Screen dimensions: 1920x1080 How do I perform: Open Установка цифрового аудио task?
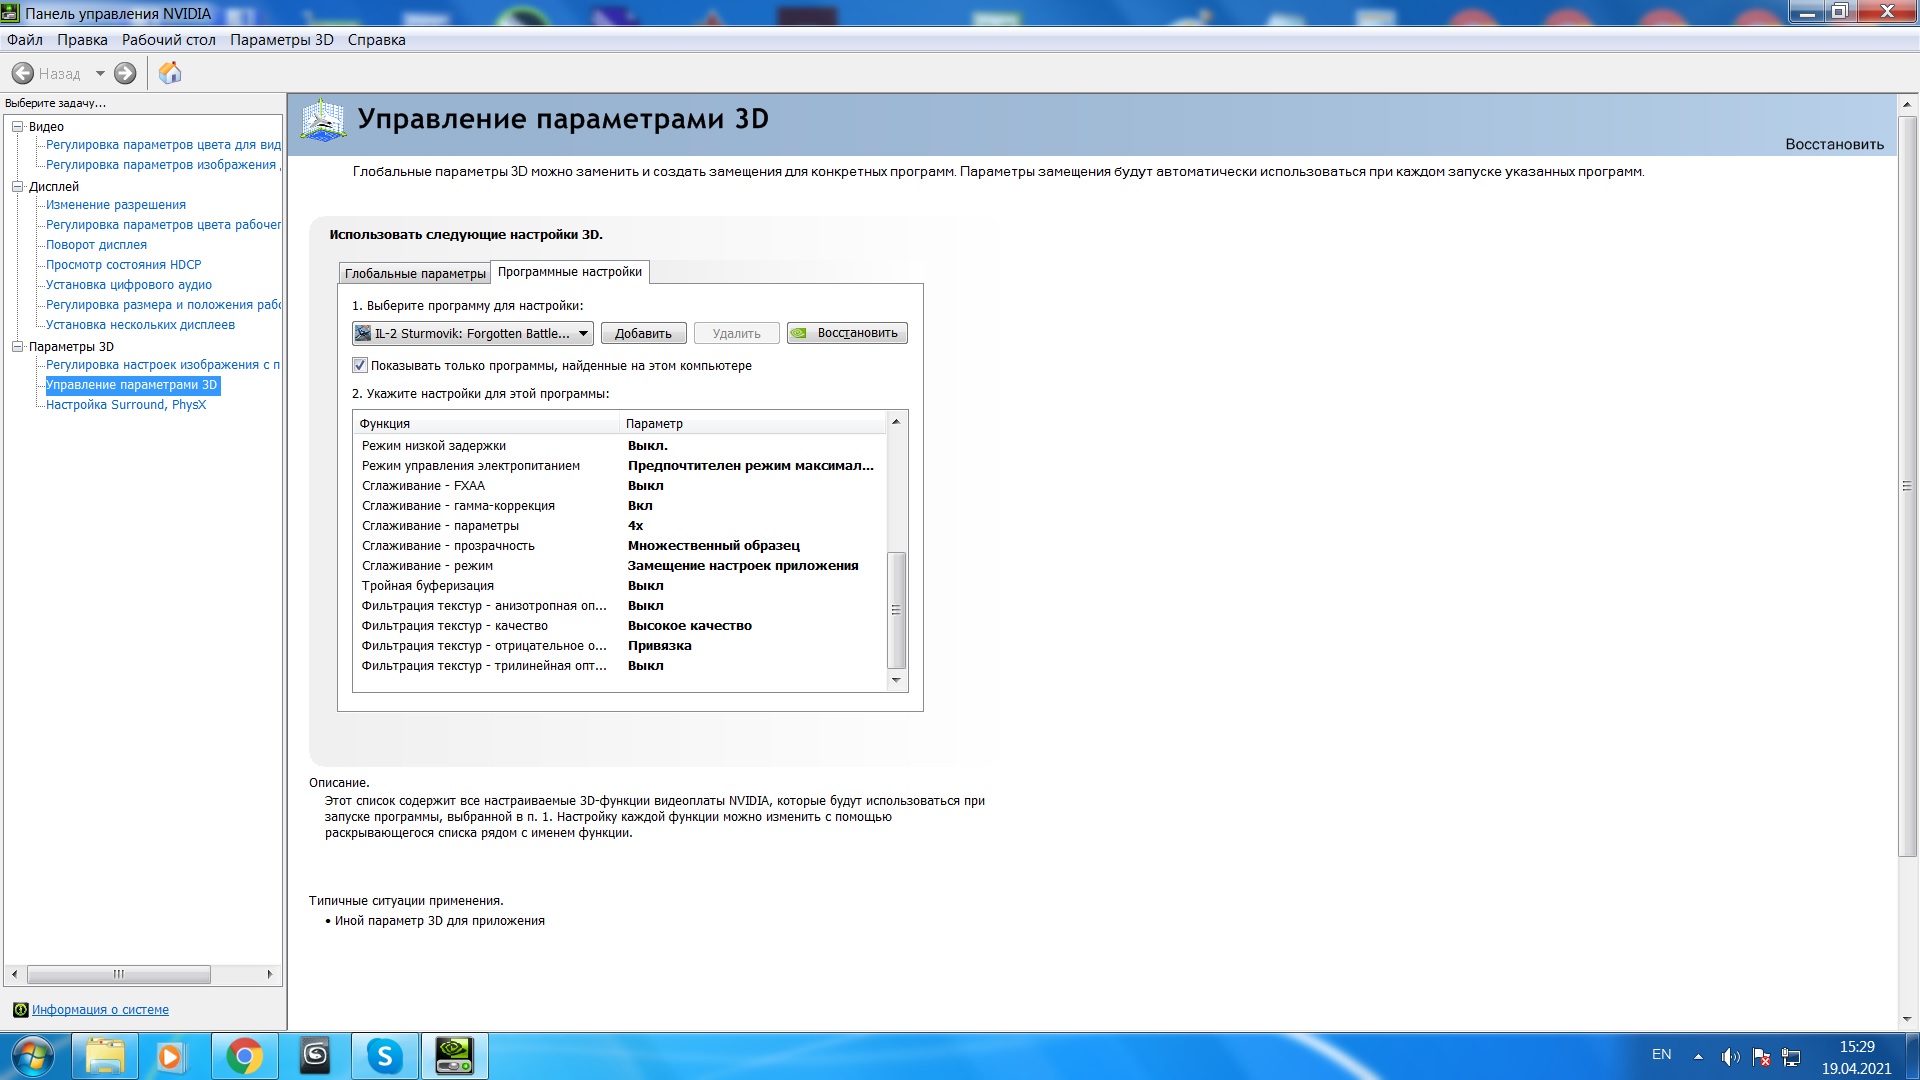click(x=129, y=285)
